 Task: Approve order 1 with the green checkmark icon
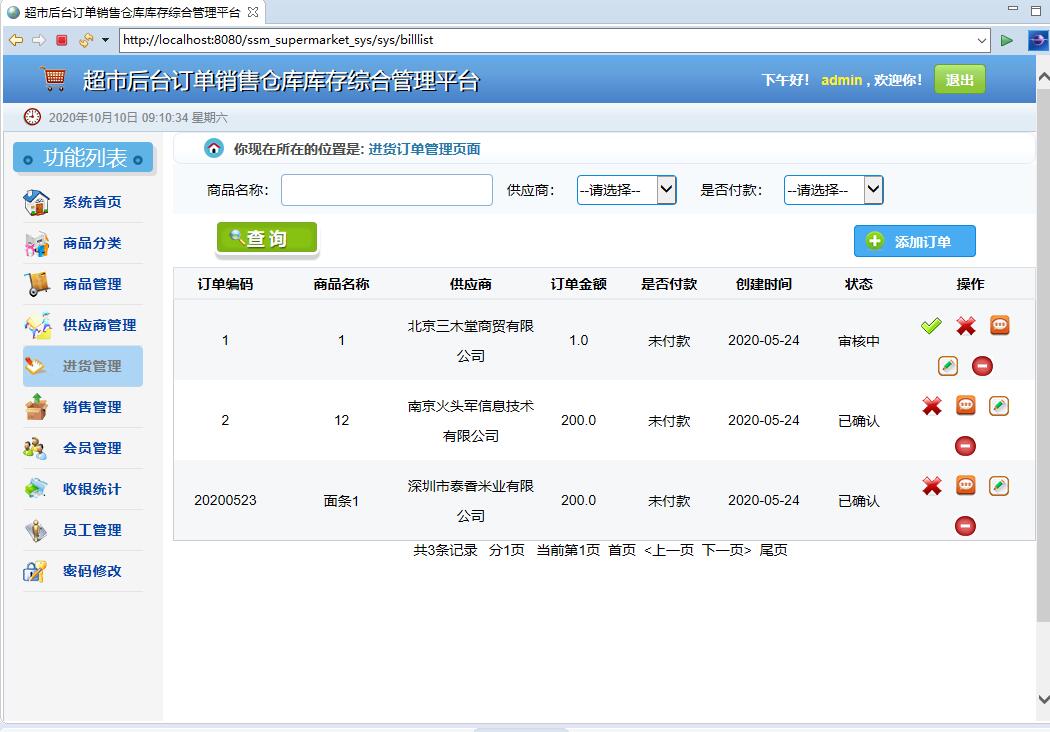(931, 325)
